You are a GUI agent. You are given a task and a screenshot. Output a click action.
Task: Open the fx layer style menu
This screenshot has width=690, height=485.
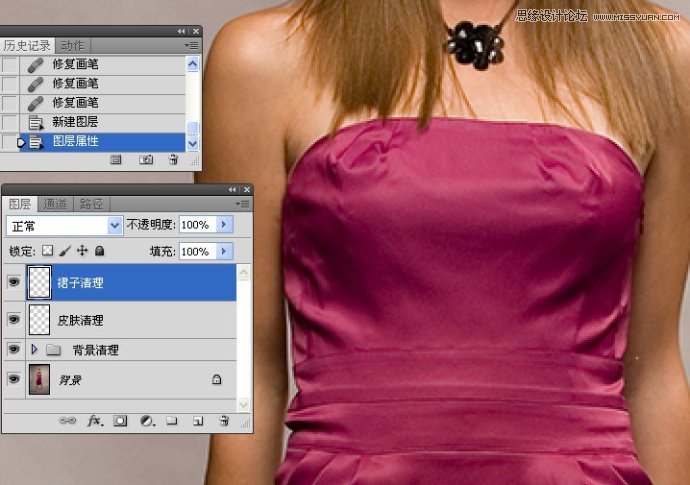pyautogui.click(x=95, y=421)
